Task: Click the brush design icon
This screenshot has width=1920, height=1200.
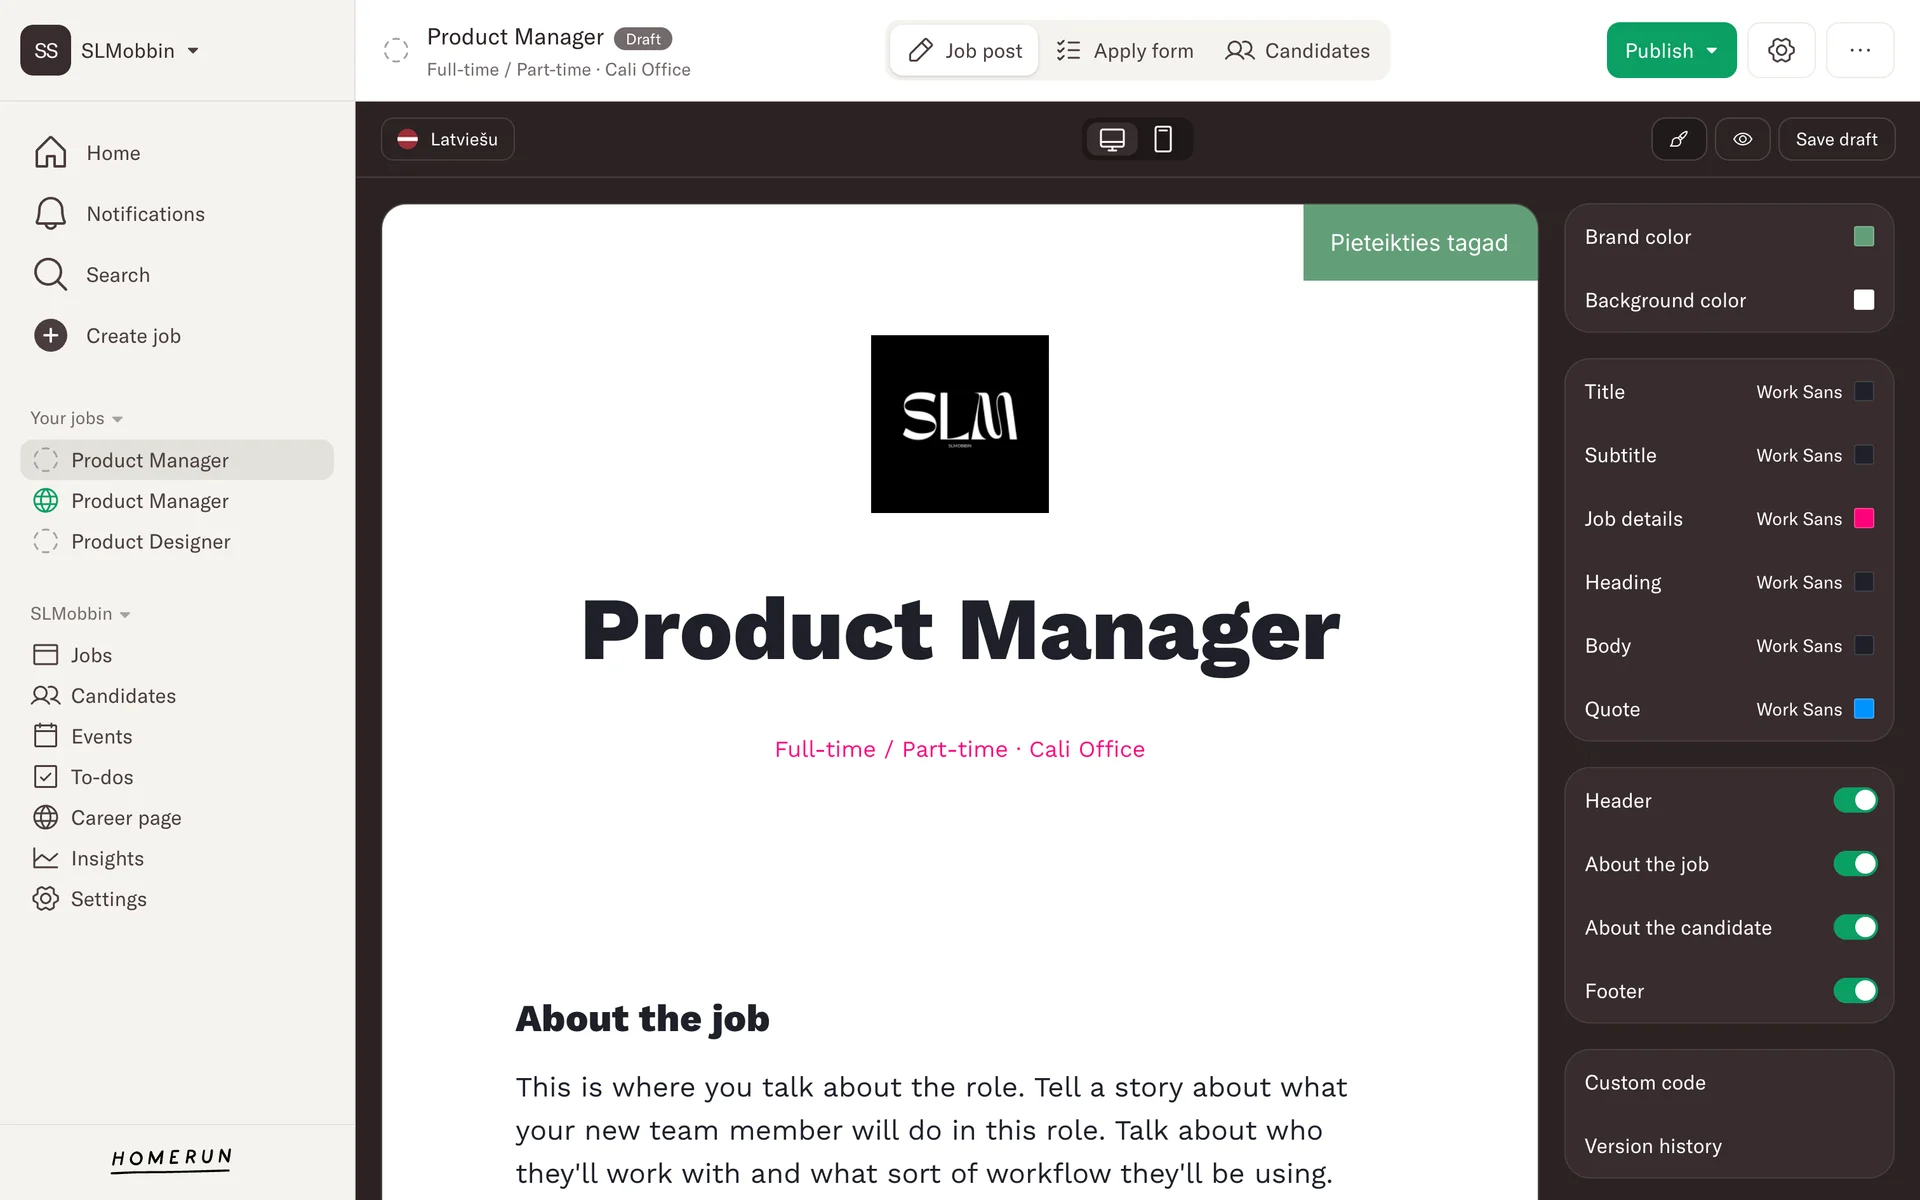Action: [x=1679, y=139]
